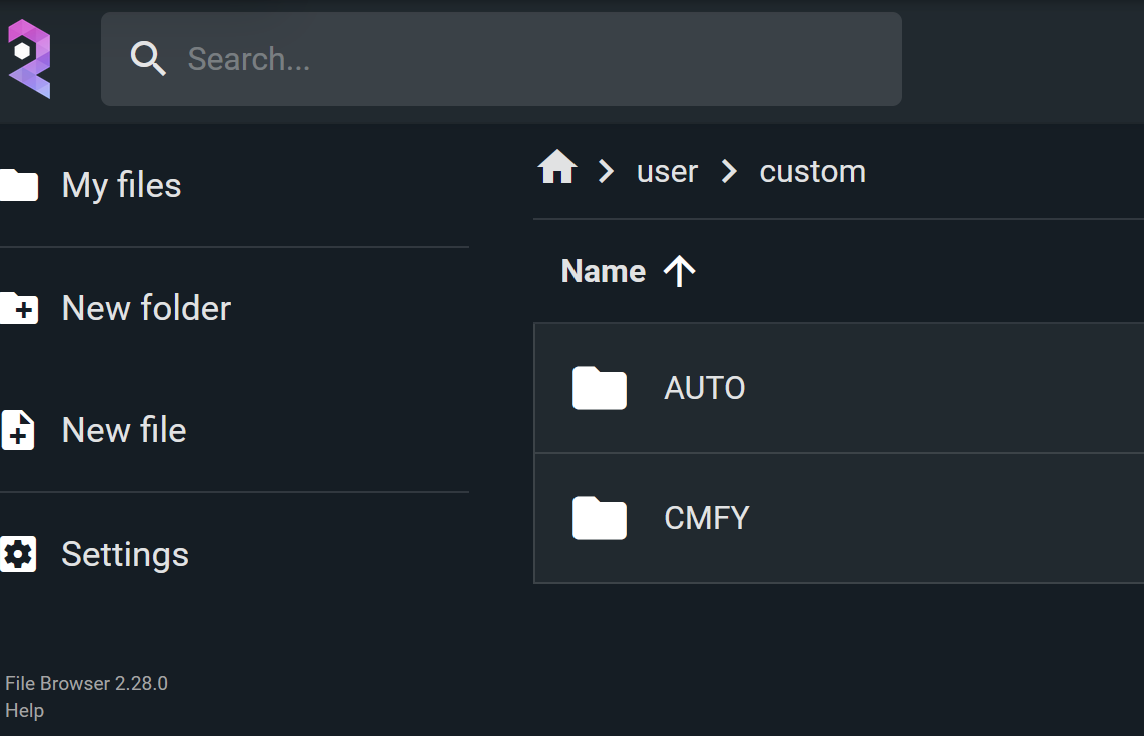
Task: Select the CMFY folder row
Action: [800, 518]
